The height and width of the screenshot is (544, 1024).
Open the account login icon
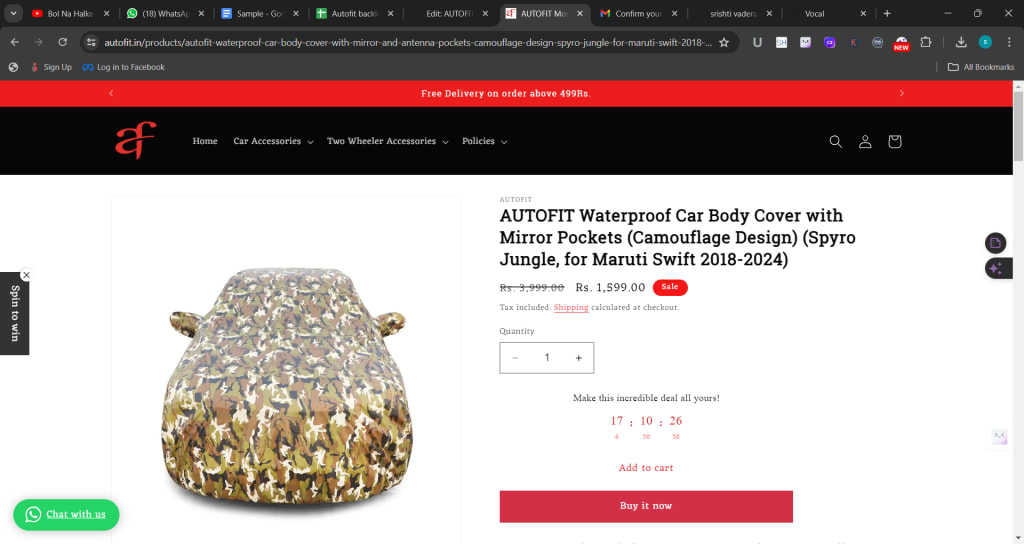pyautogui.click(x=865, y=141)
